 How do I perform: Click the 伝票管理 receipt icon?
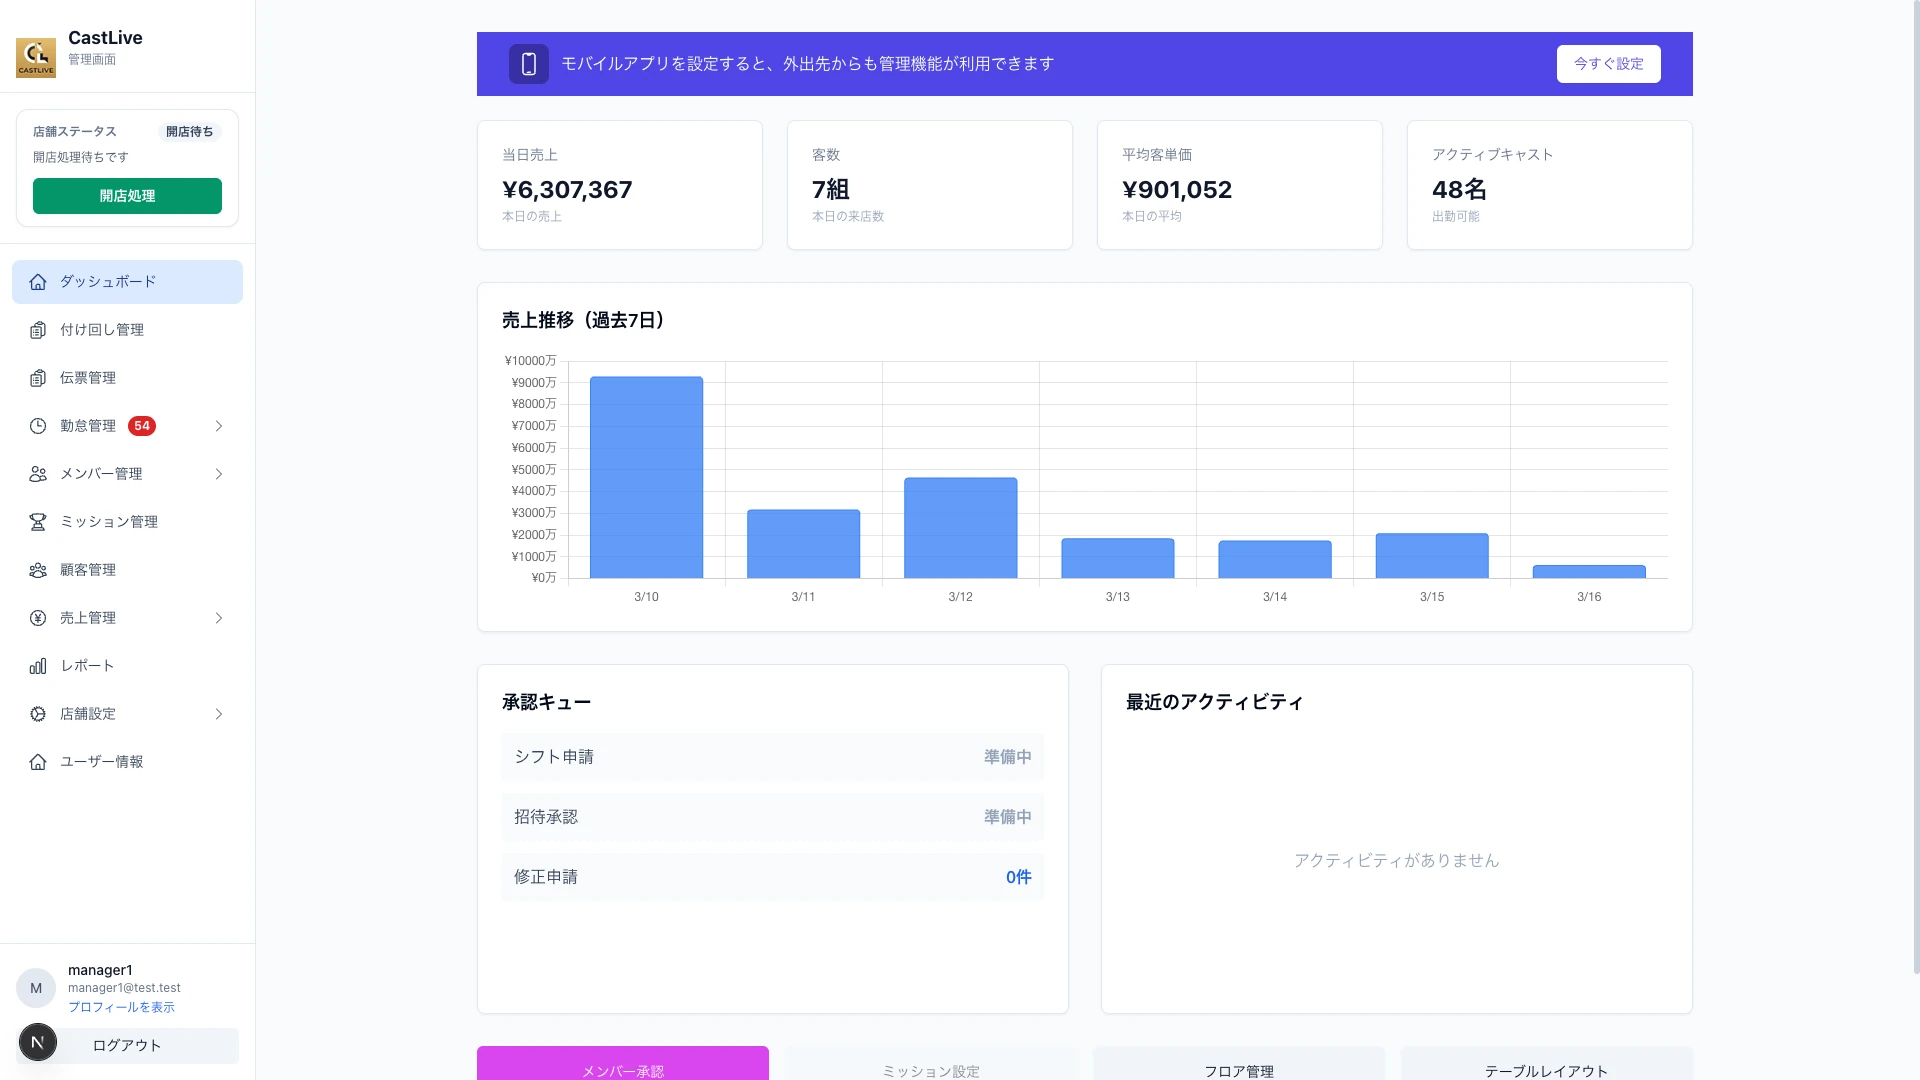coord(37,377)
